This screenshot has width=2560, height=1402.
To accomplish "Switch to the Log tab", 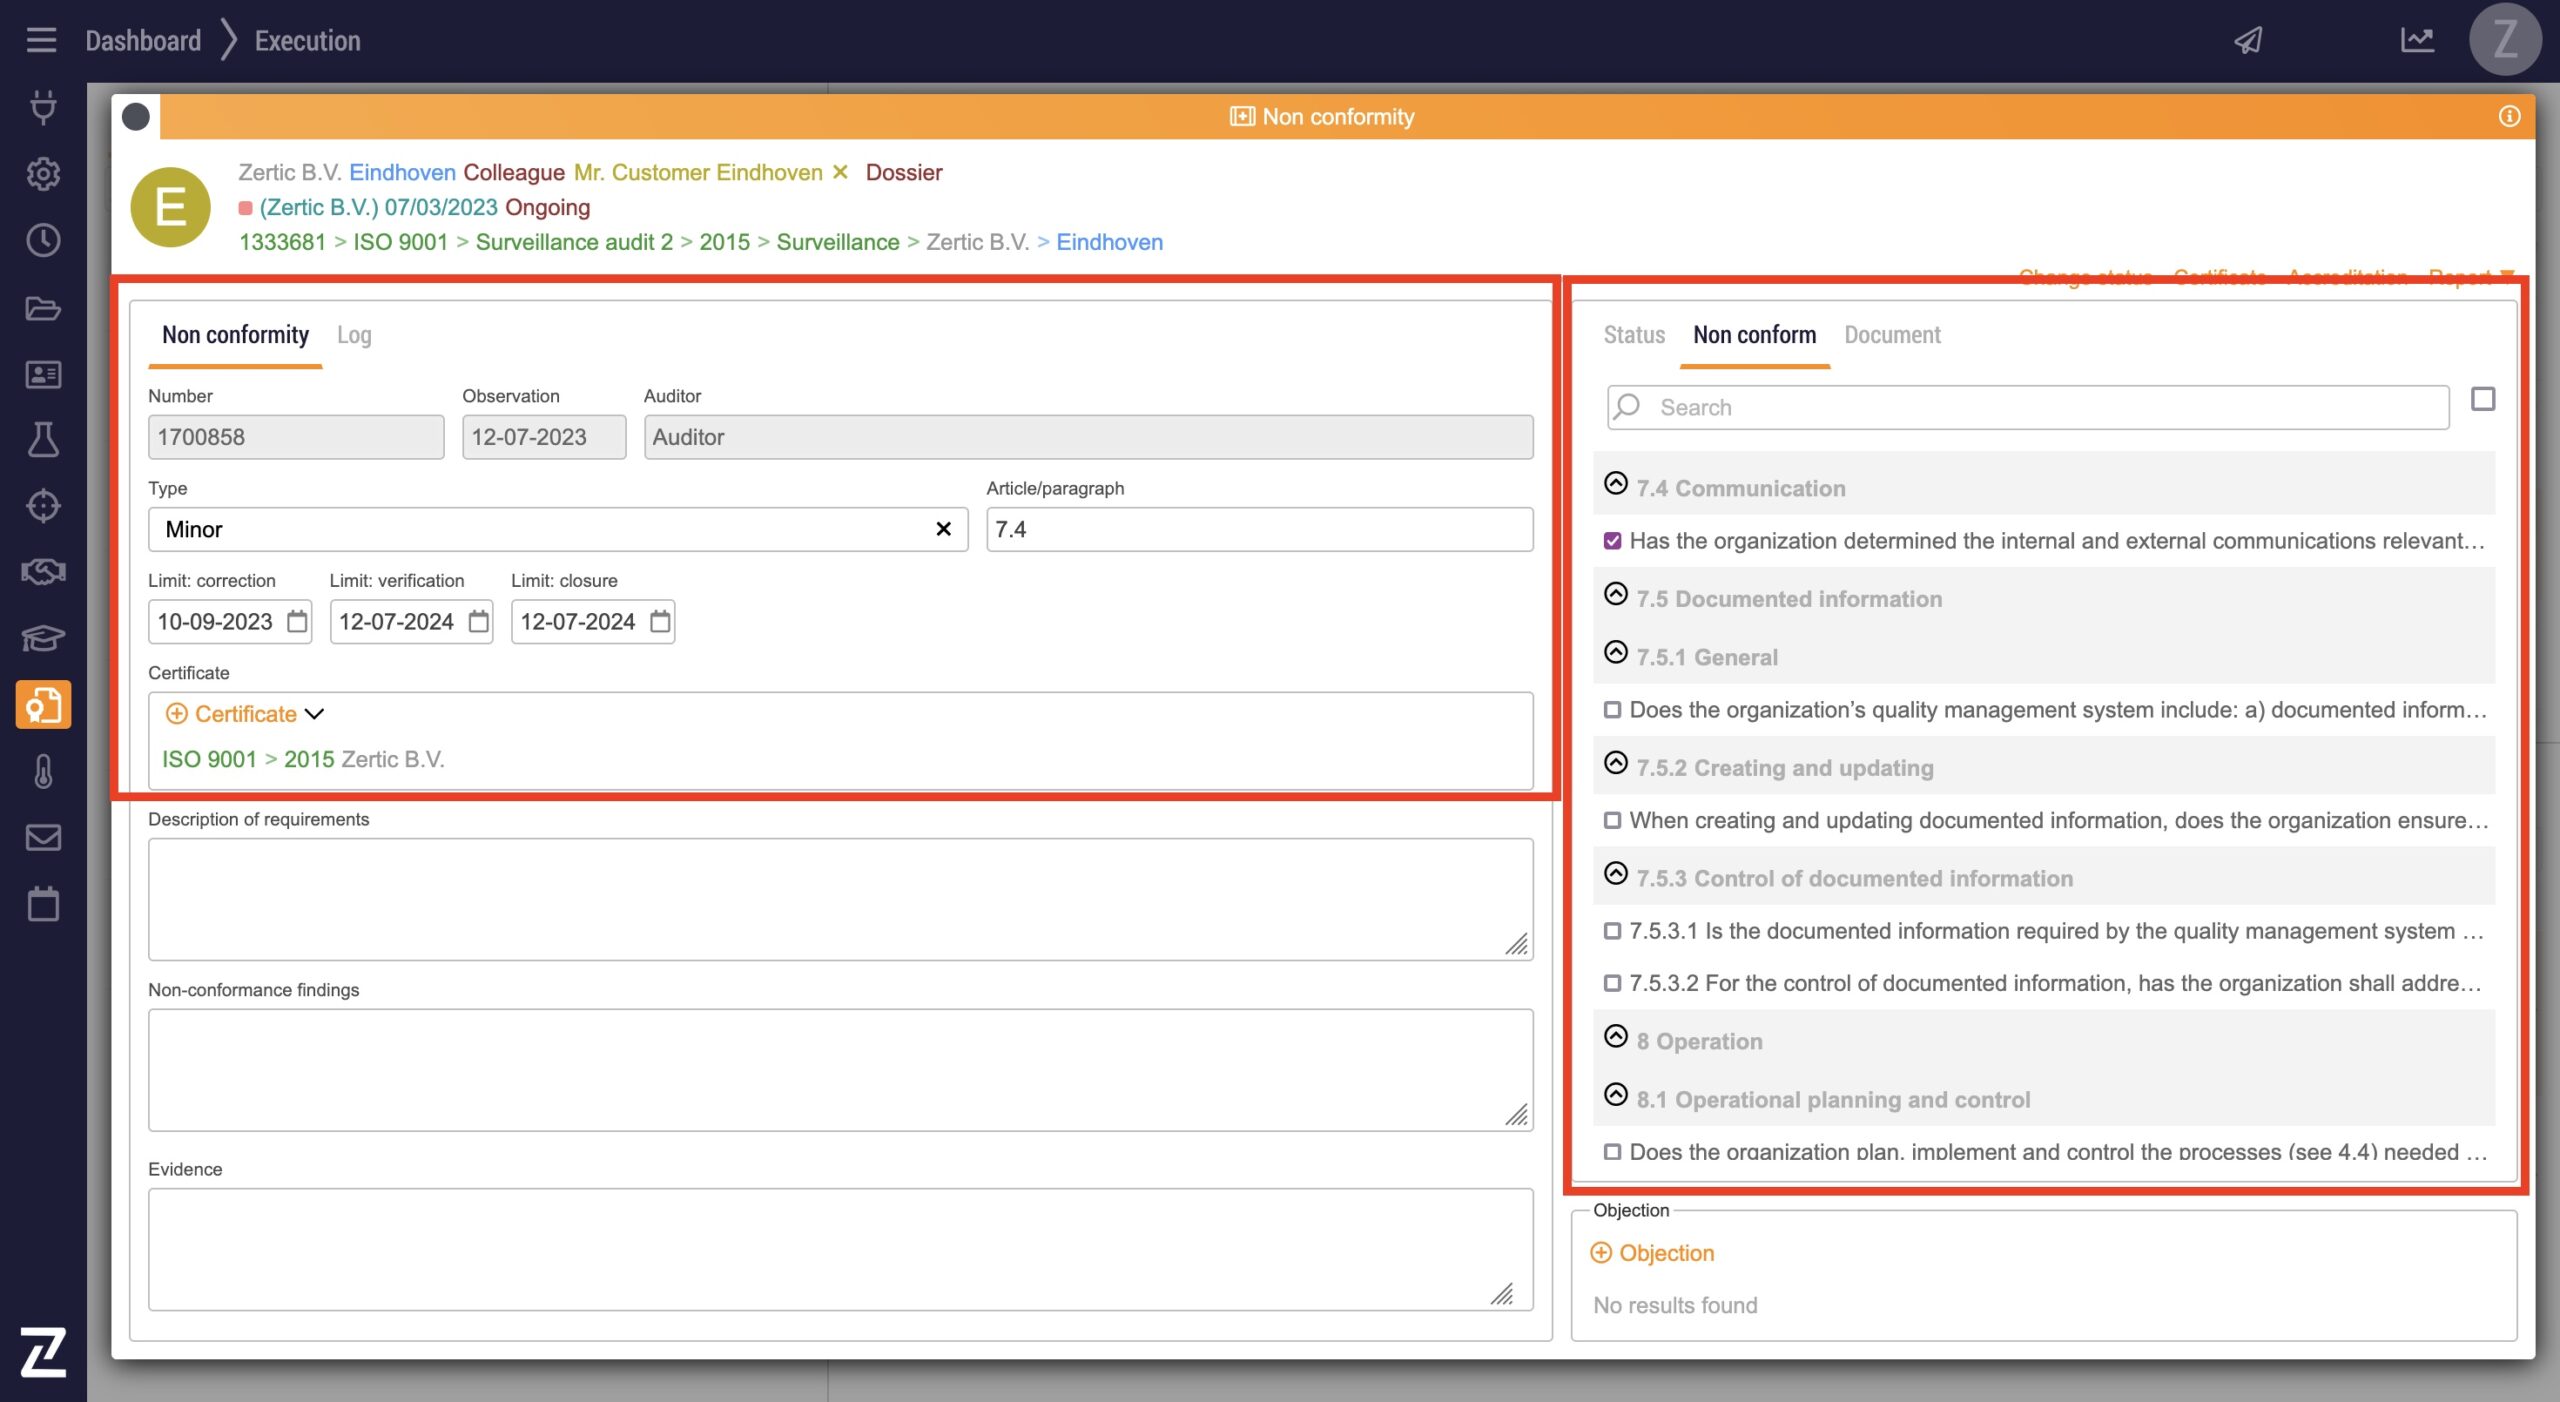I will coord(354,335).
